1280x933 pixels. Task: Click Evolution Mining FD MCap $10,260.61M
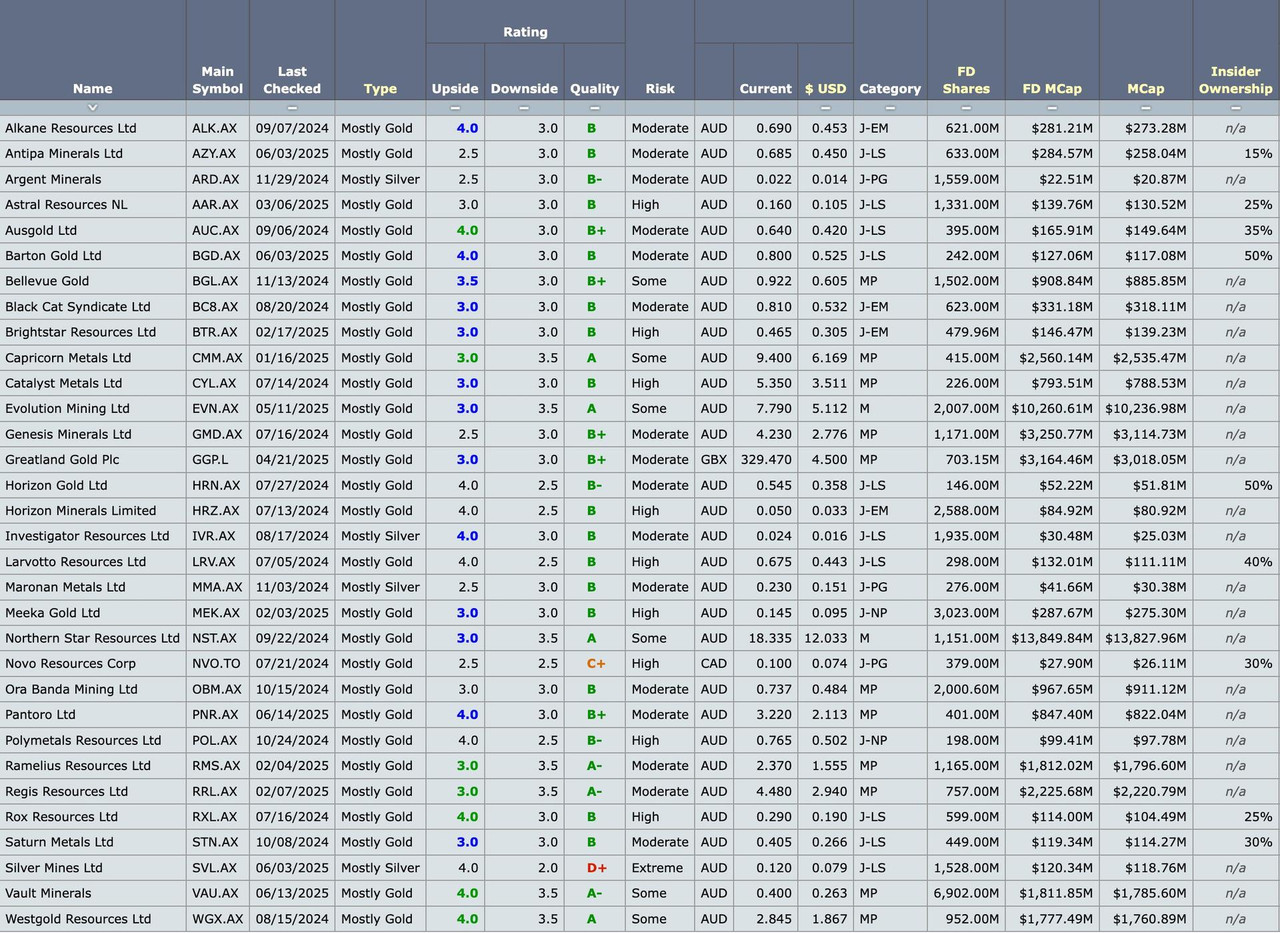(1052, 409)
